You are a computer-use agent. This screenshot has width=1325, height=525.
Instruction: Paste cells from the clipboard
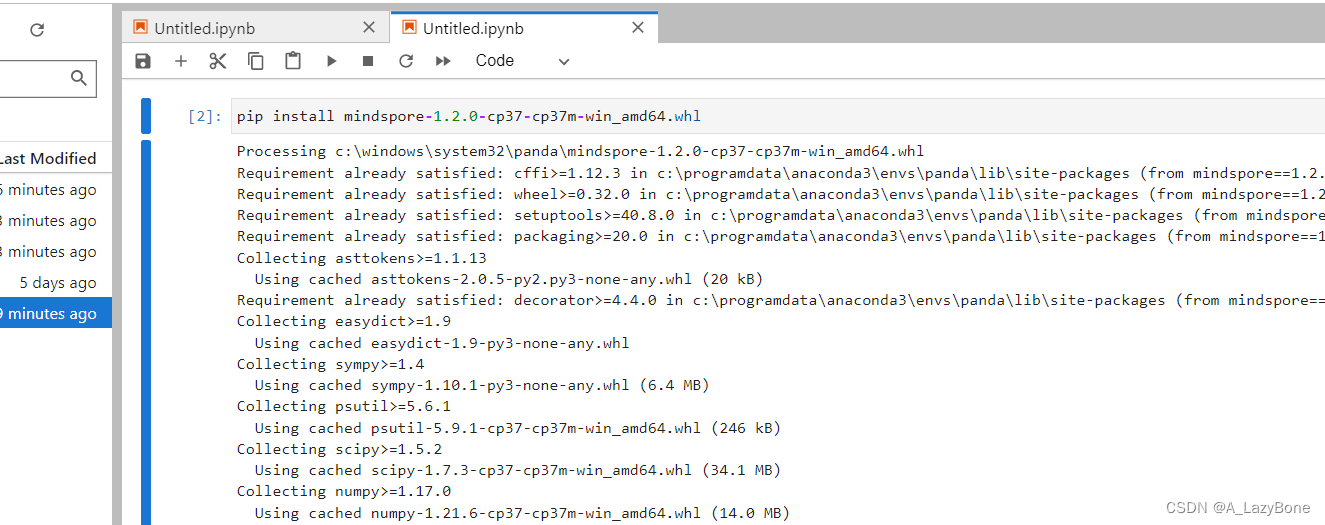[293, 61]
